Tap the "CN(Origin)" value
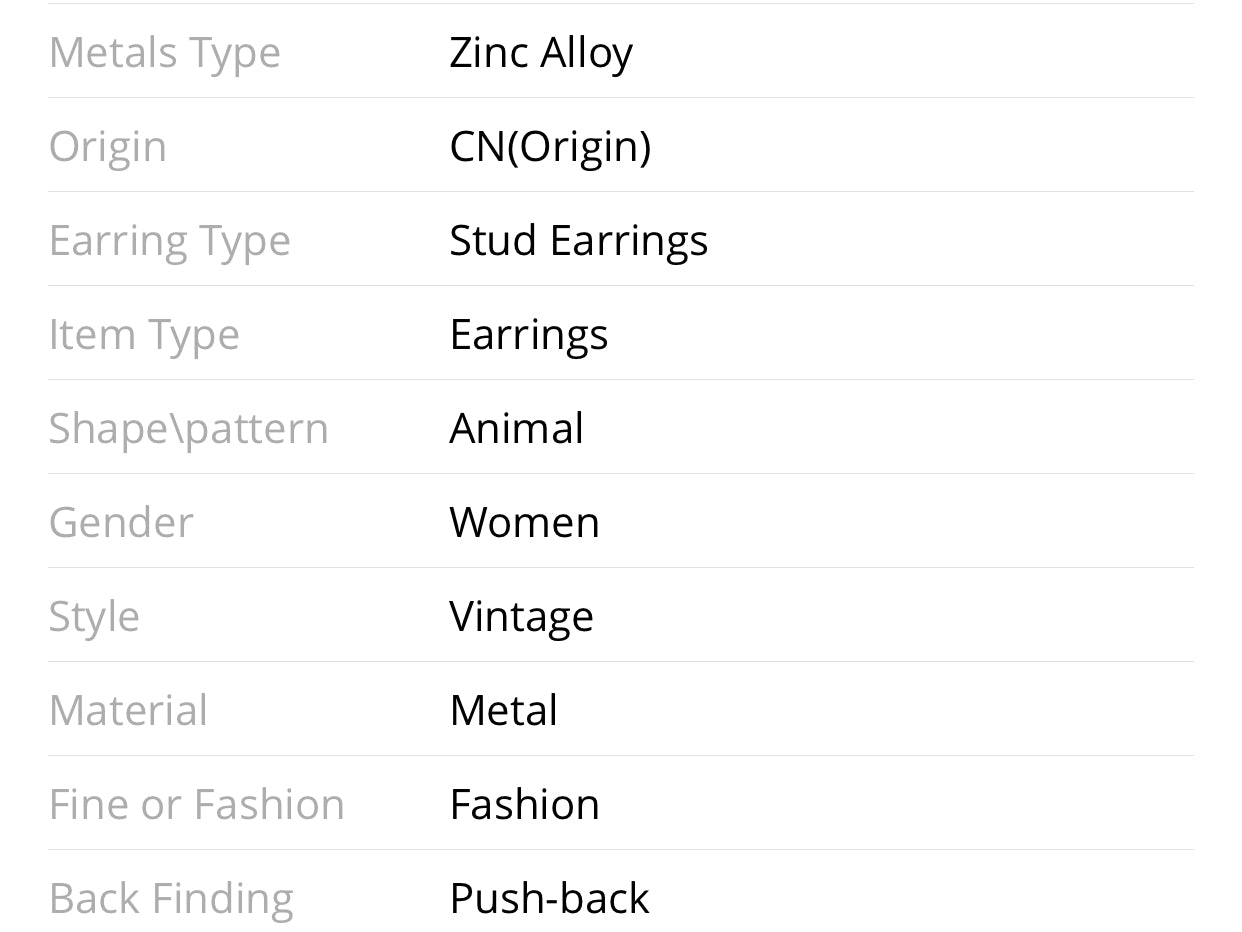Viewport: 1242px width, 932px height. tap(550, 147)
